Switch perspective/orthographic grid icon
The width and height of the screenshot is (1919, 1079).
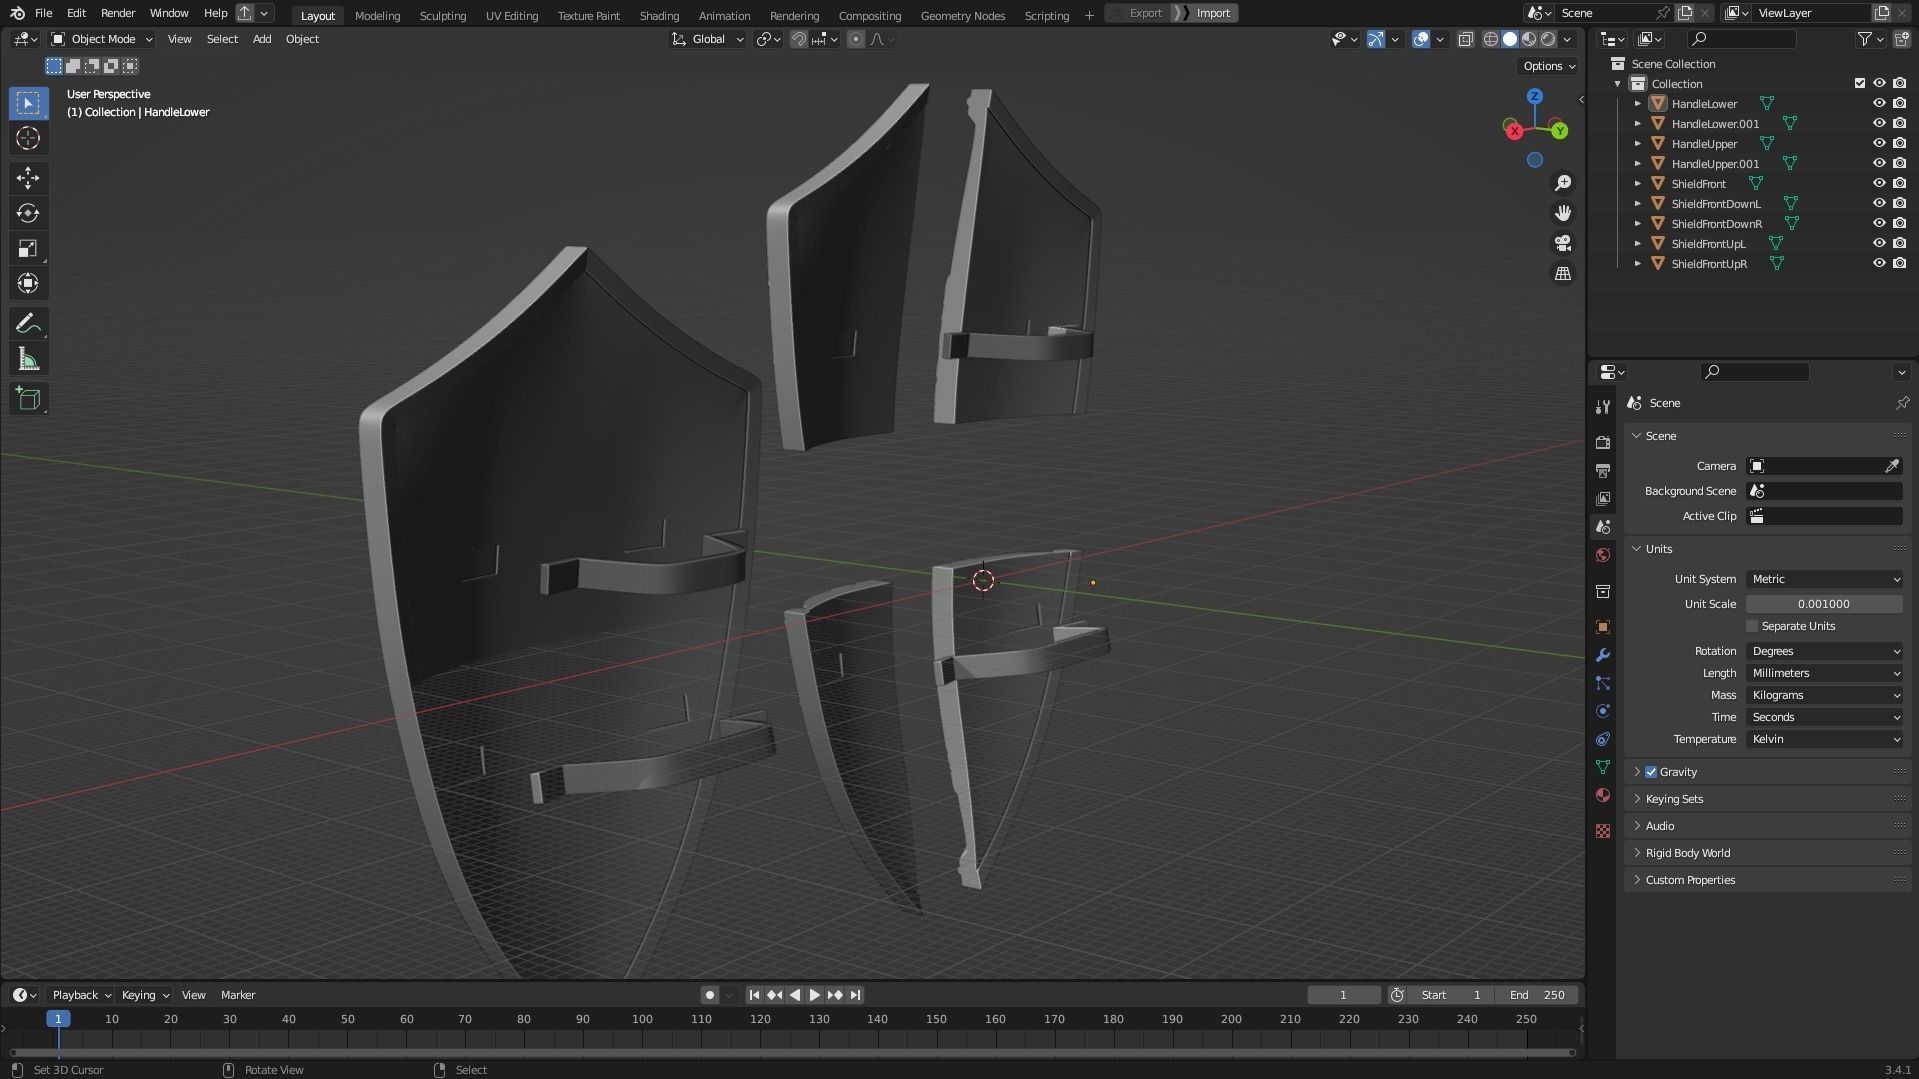pyautogui.click(x=1562, y=273)
